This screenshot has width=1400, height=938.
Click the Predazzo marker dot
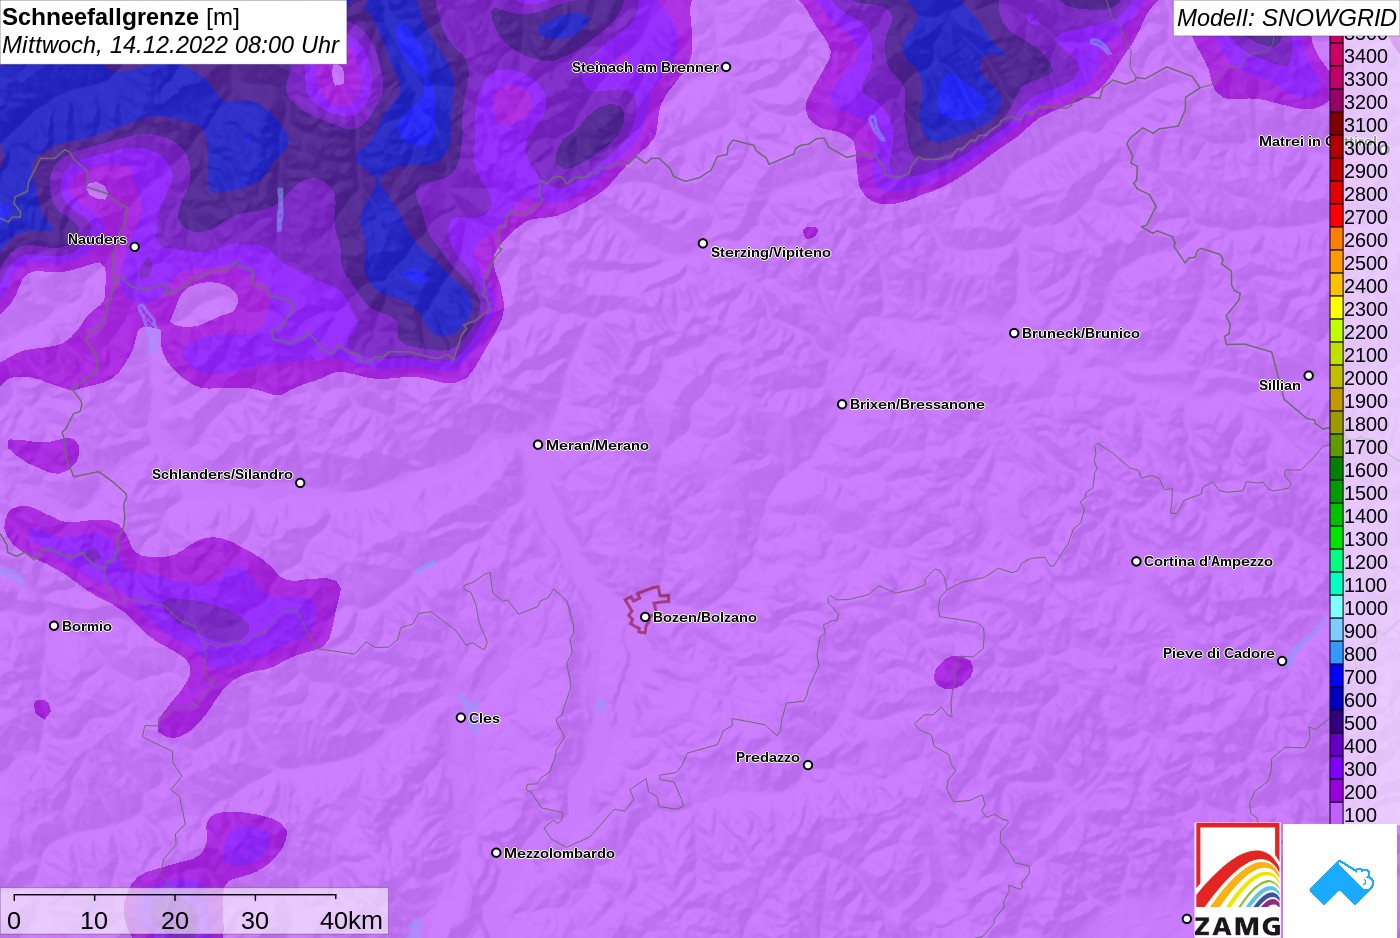click(x=808, y=765)
